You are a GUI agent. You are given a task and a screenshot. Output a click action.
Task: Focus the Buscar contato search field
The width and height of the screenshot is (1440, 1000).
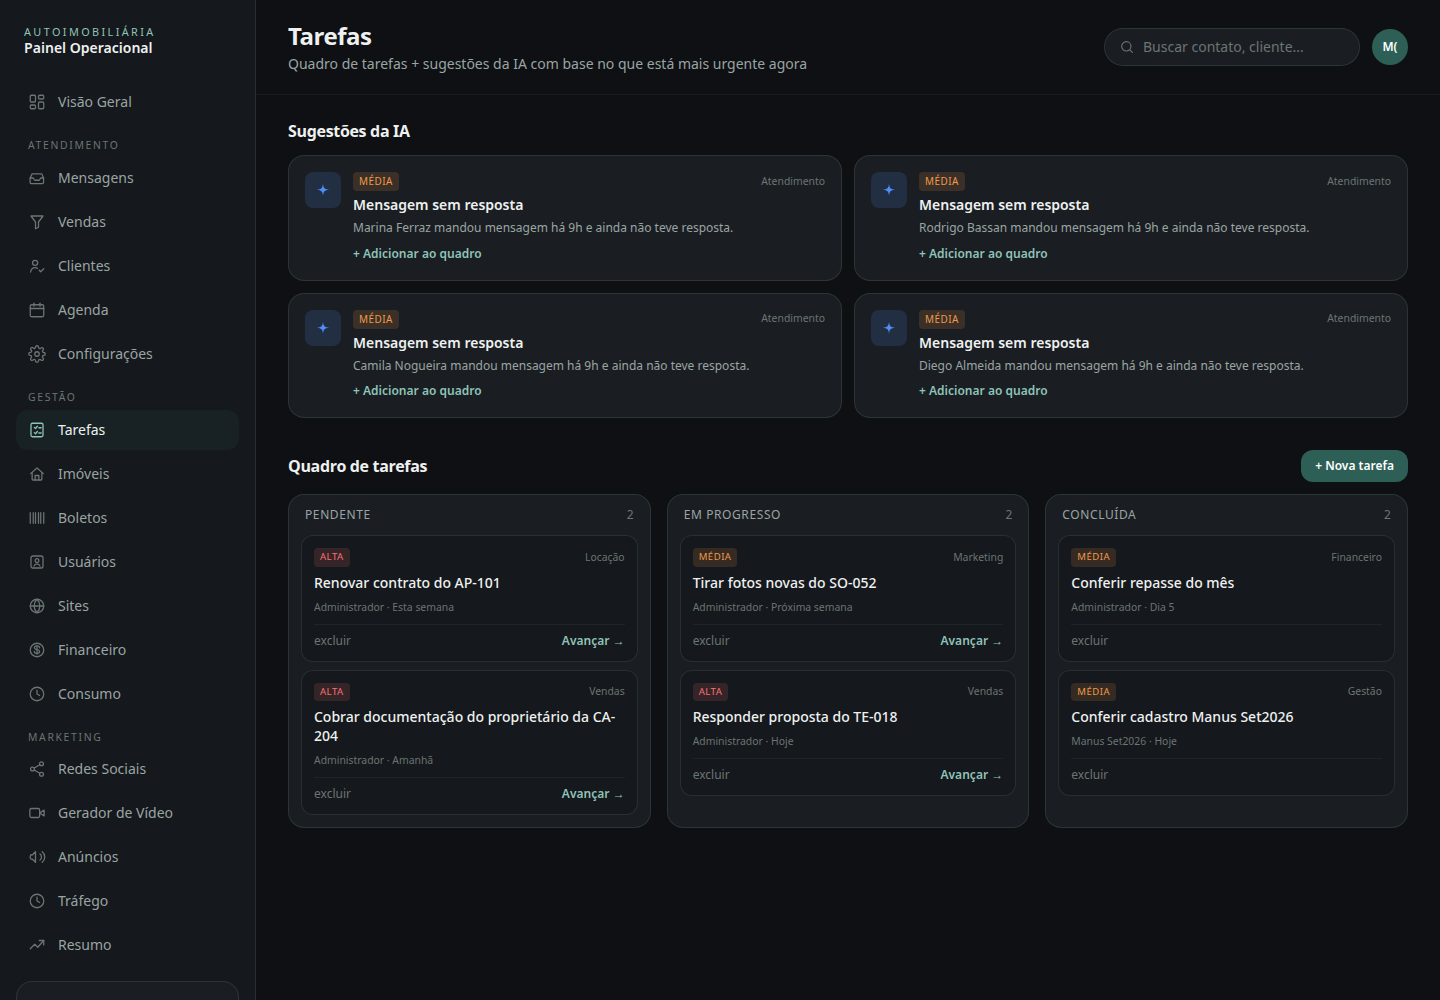(x=1232, y=47)
